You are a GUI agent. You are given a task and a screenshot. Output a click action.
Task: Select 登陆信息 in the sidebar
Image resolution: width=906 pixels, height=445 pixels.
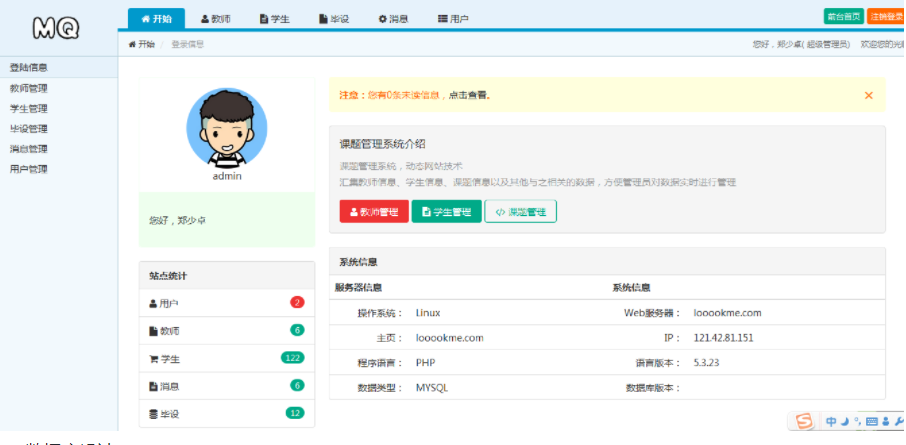click(59, 67)
